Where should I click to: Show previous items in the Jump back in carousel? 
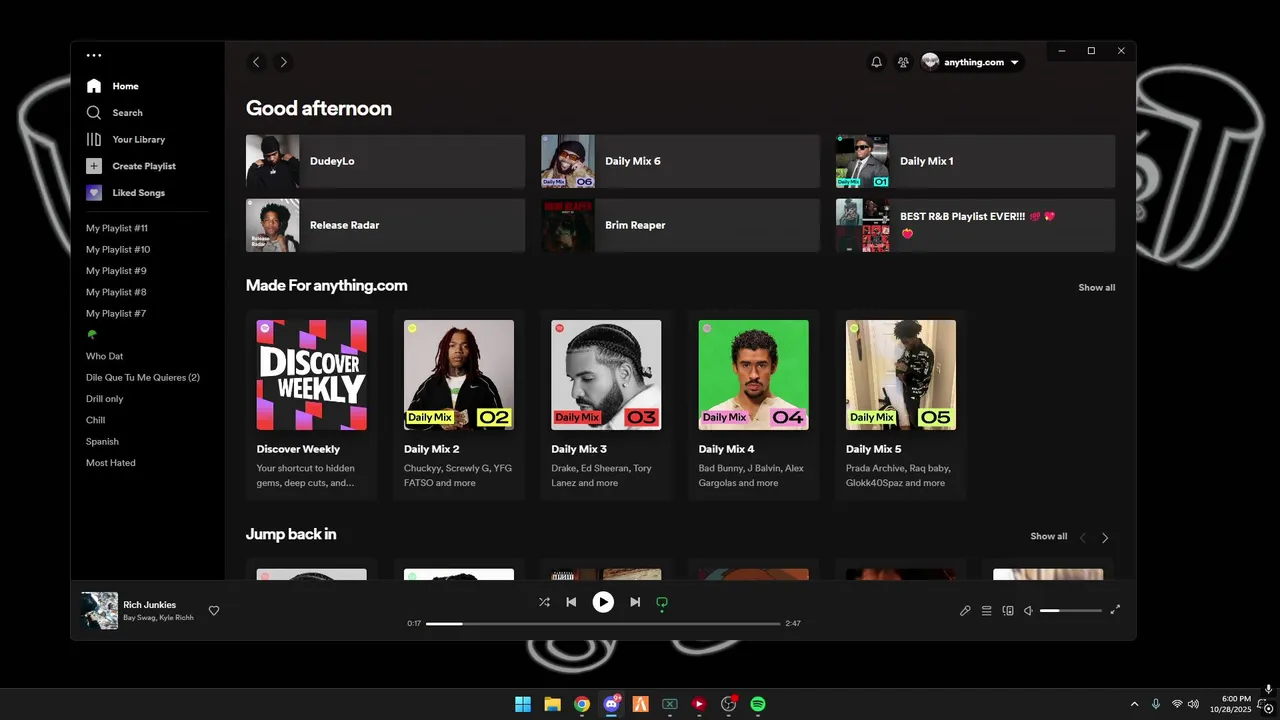tap(1082, 538)
